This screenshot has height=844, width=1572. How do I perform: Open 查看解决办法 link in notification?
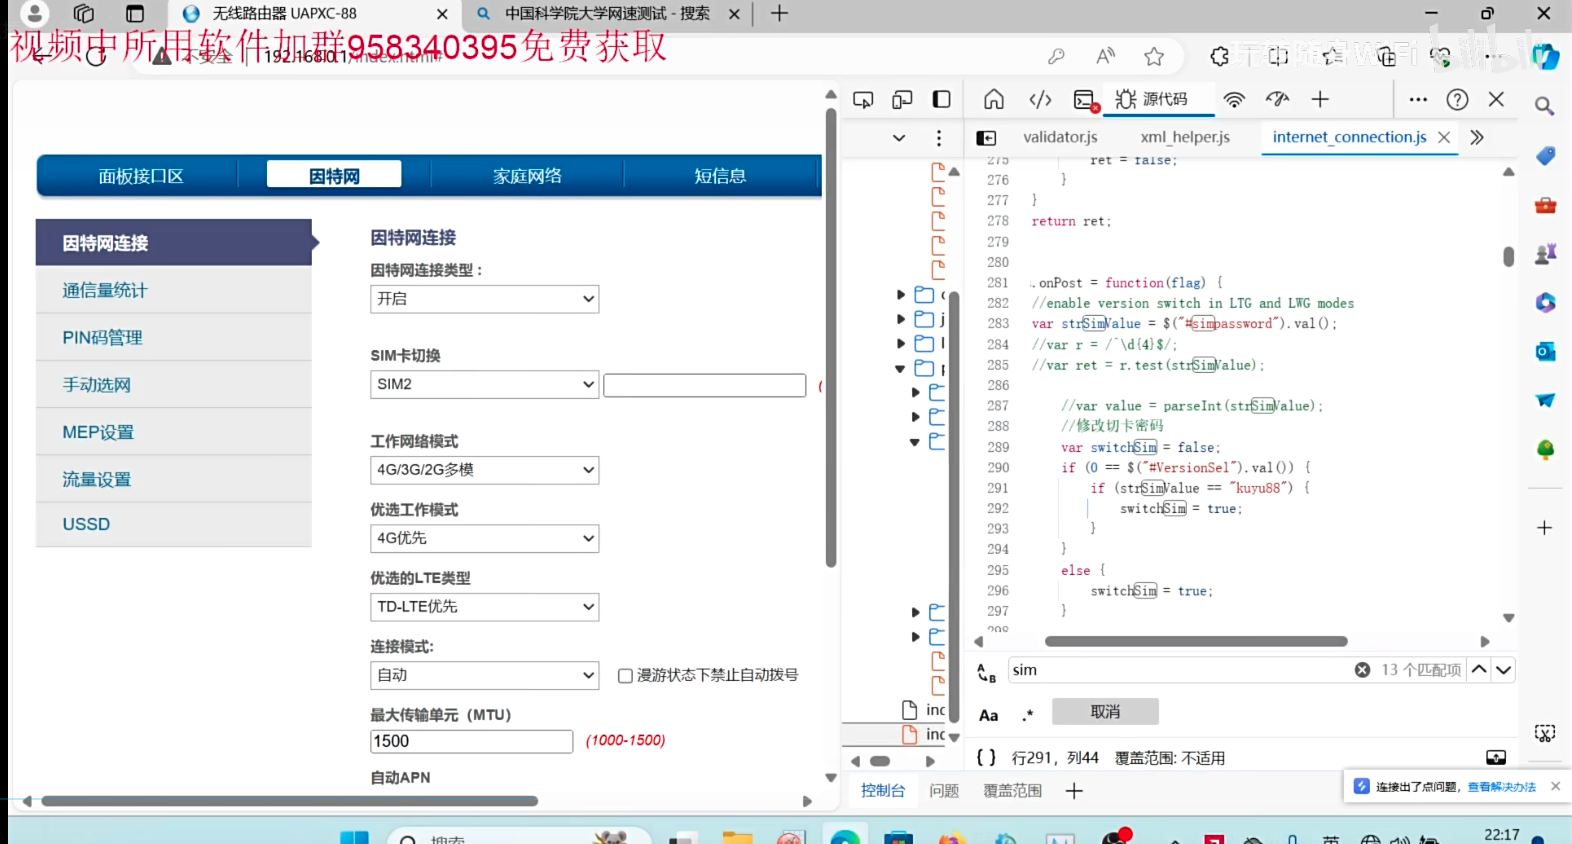coord(1501,787)
